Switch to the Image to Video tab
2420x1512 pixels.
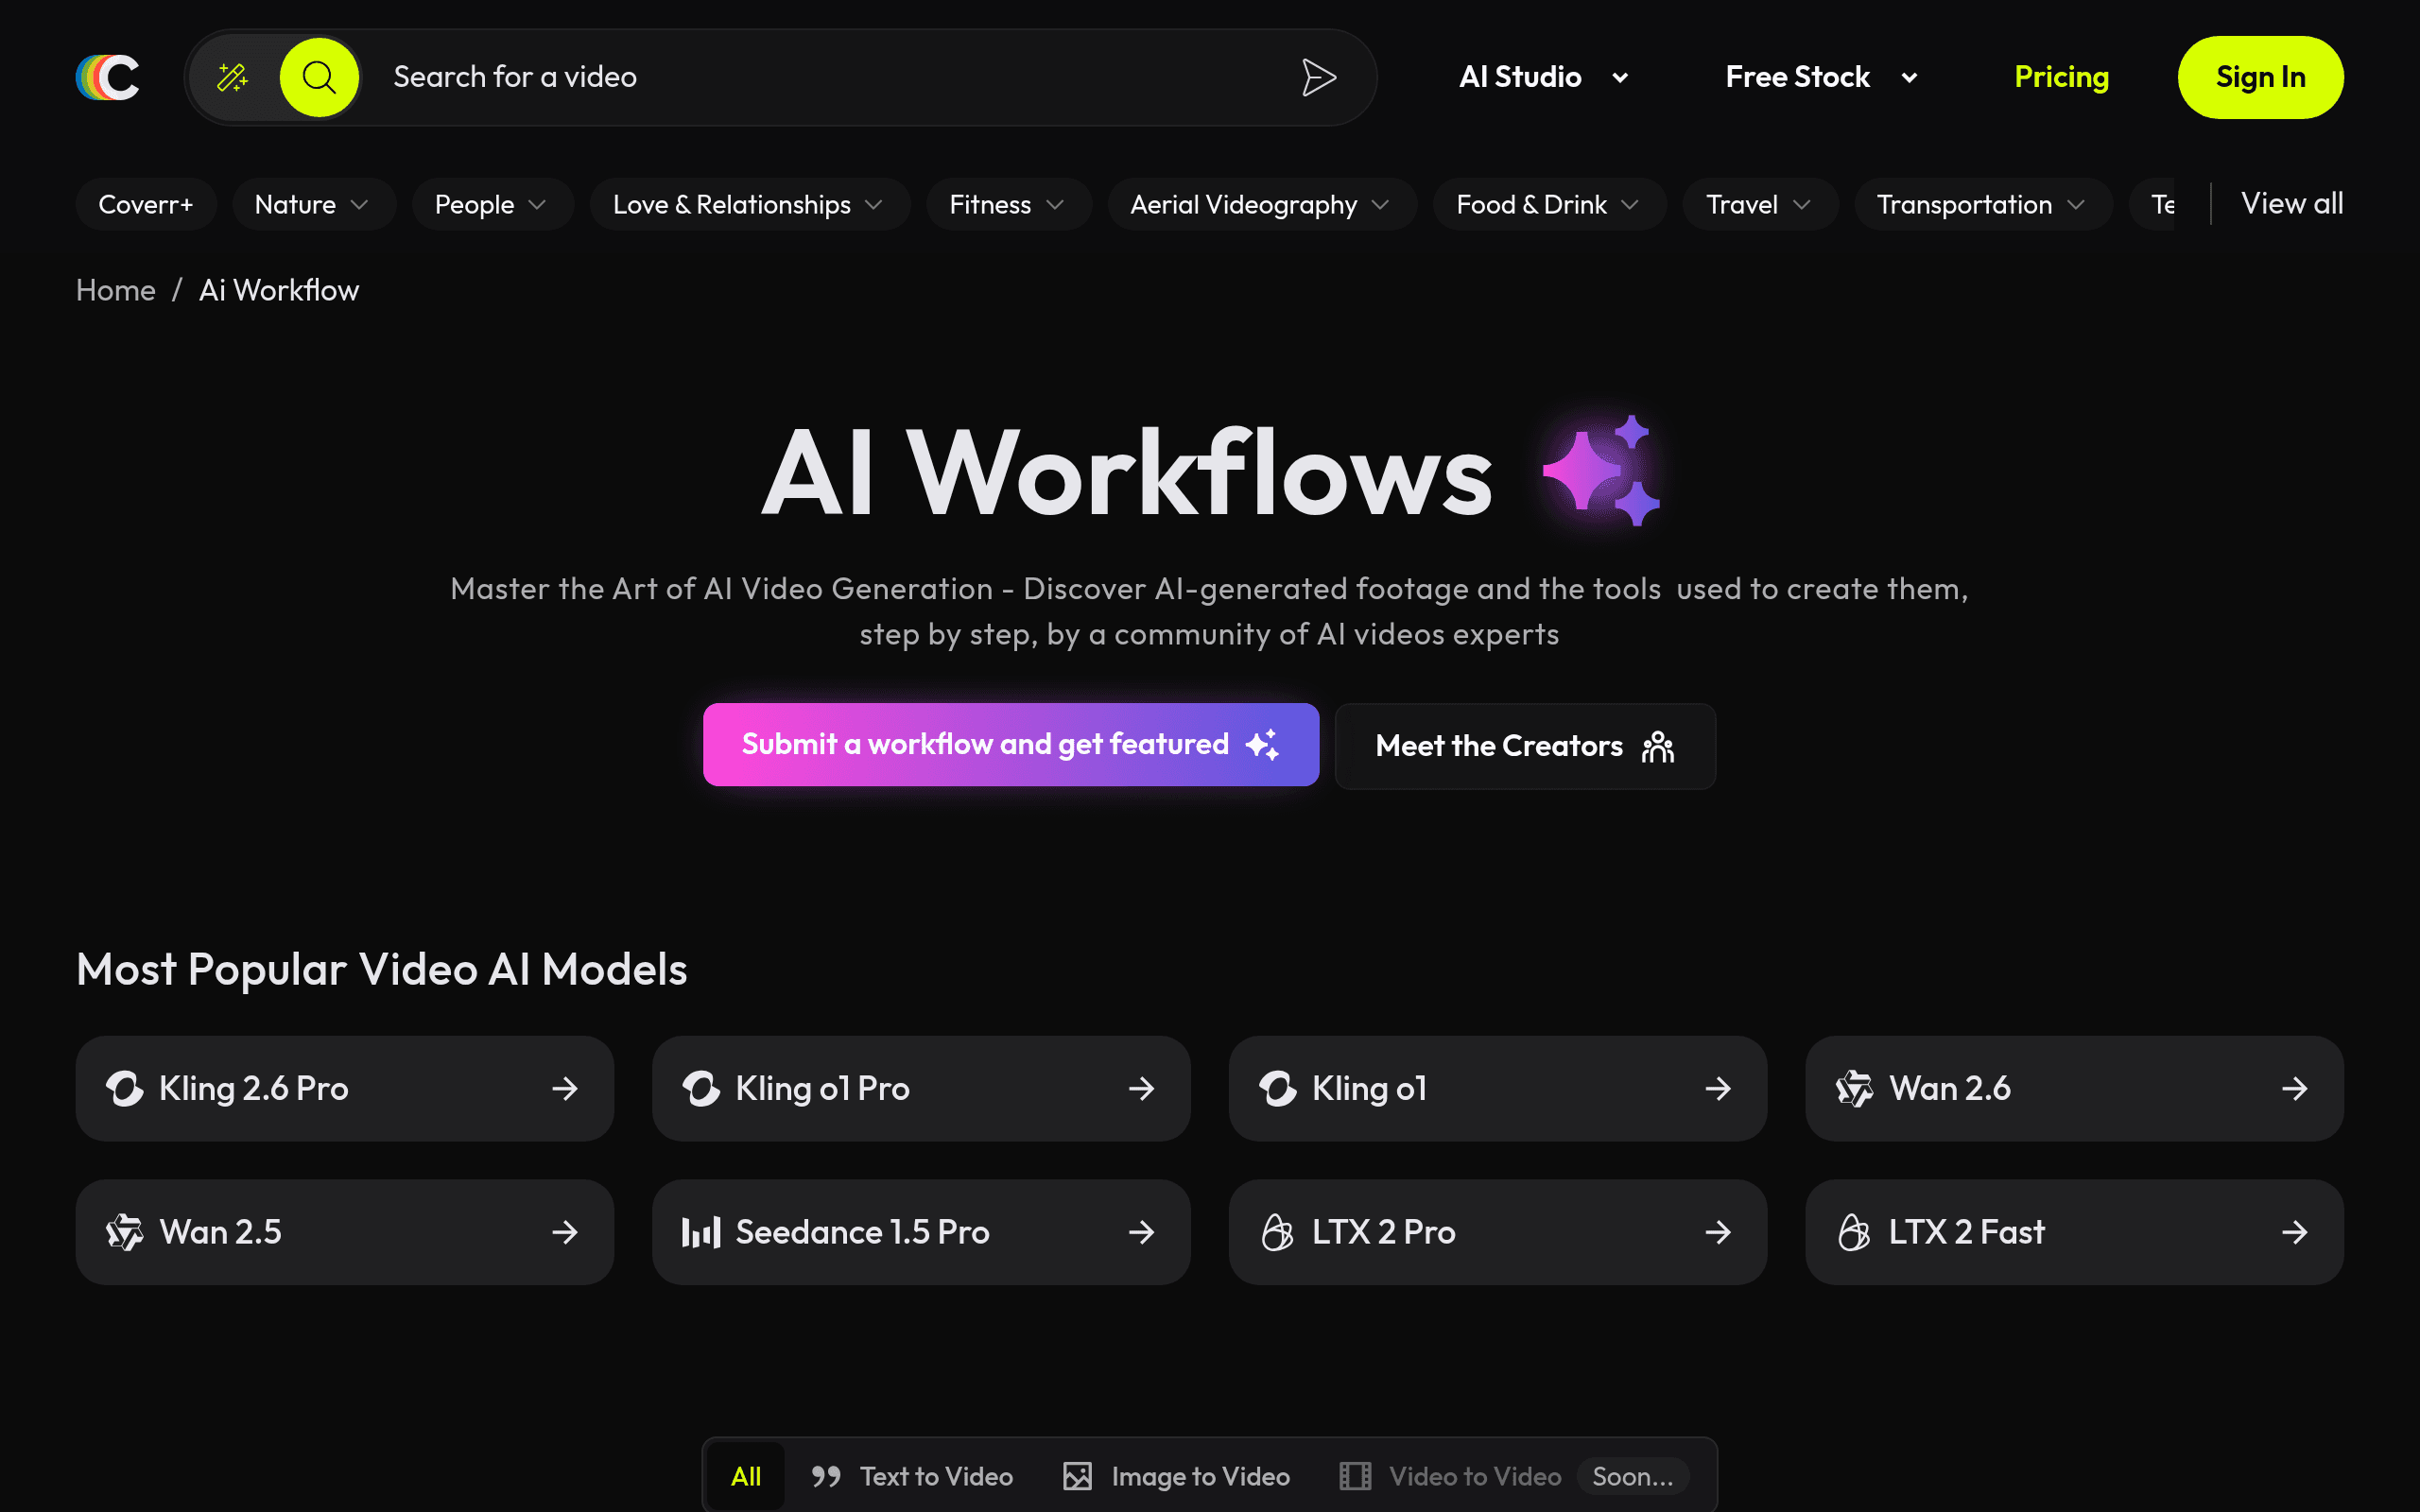tap(1176, 1476)
